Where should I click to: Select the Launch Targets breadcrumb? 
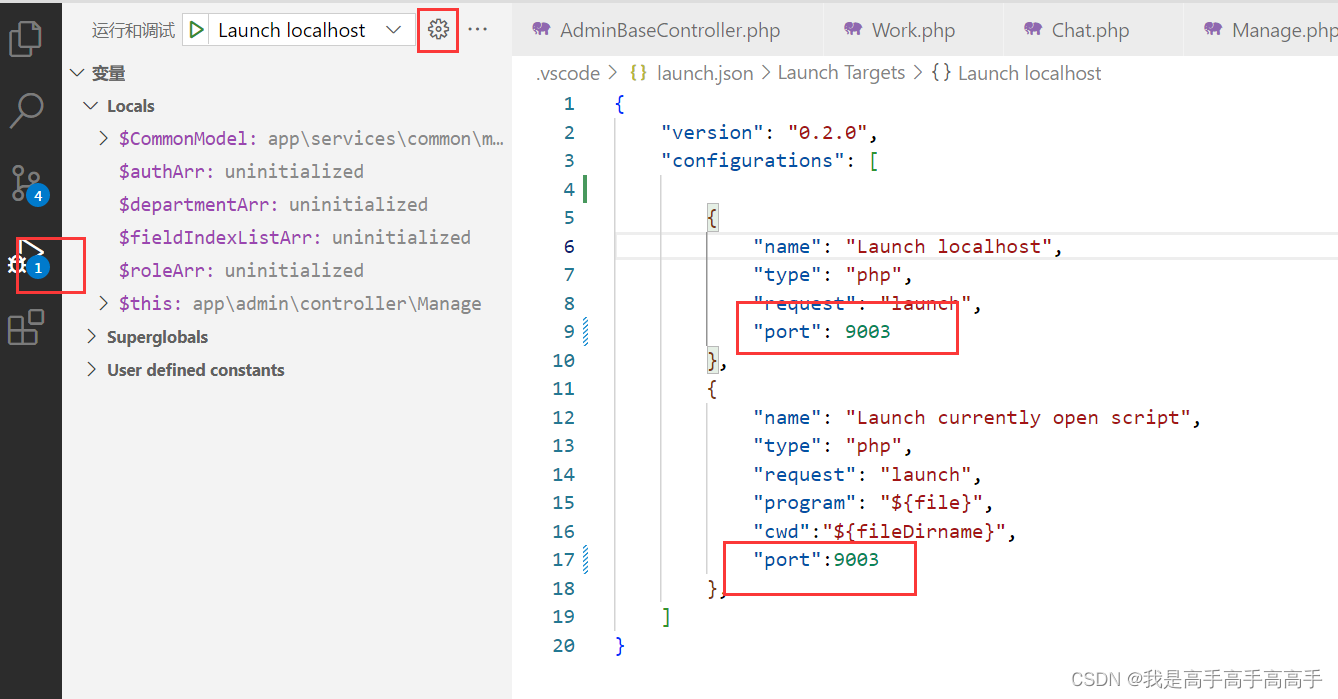point(841,72)
